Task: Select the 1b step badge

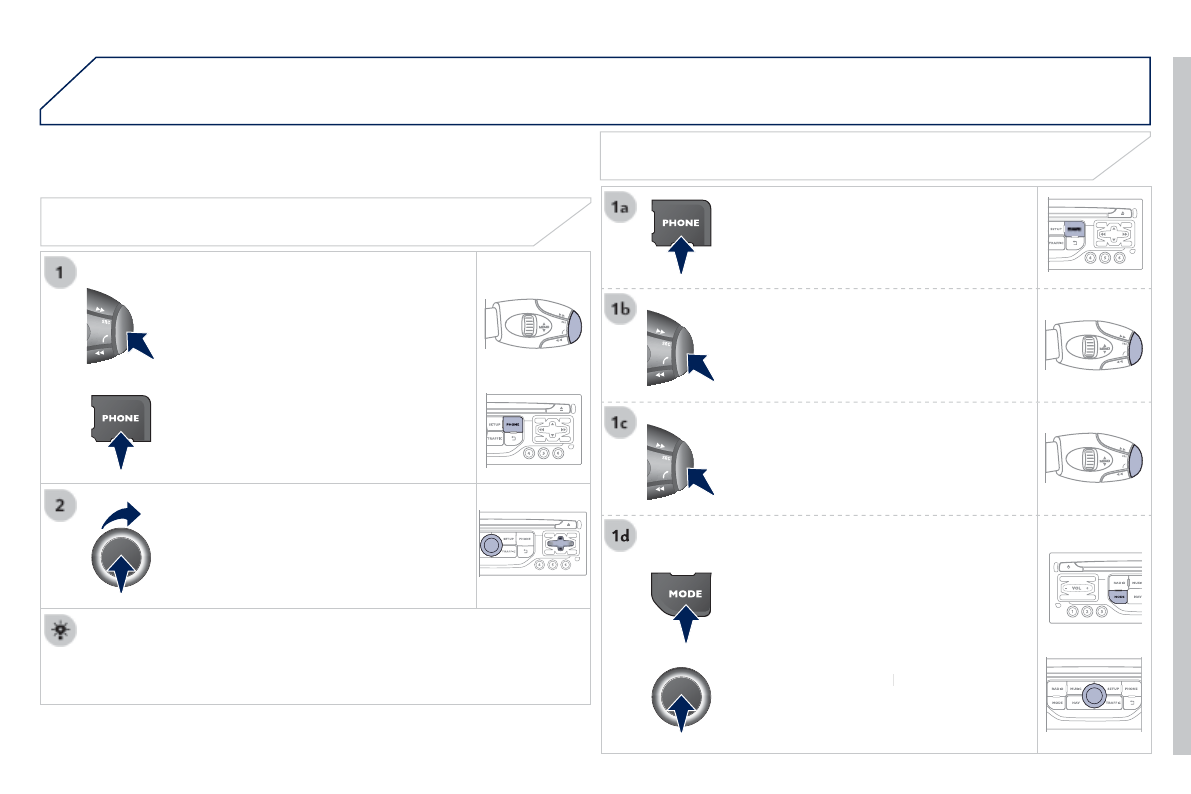Action: (620, 308)
